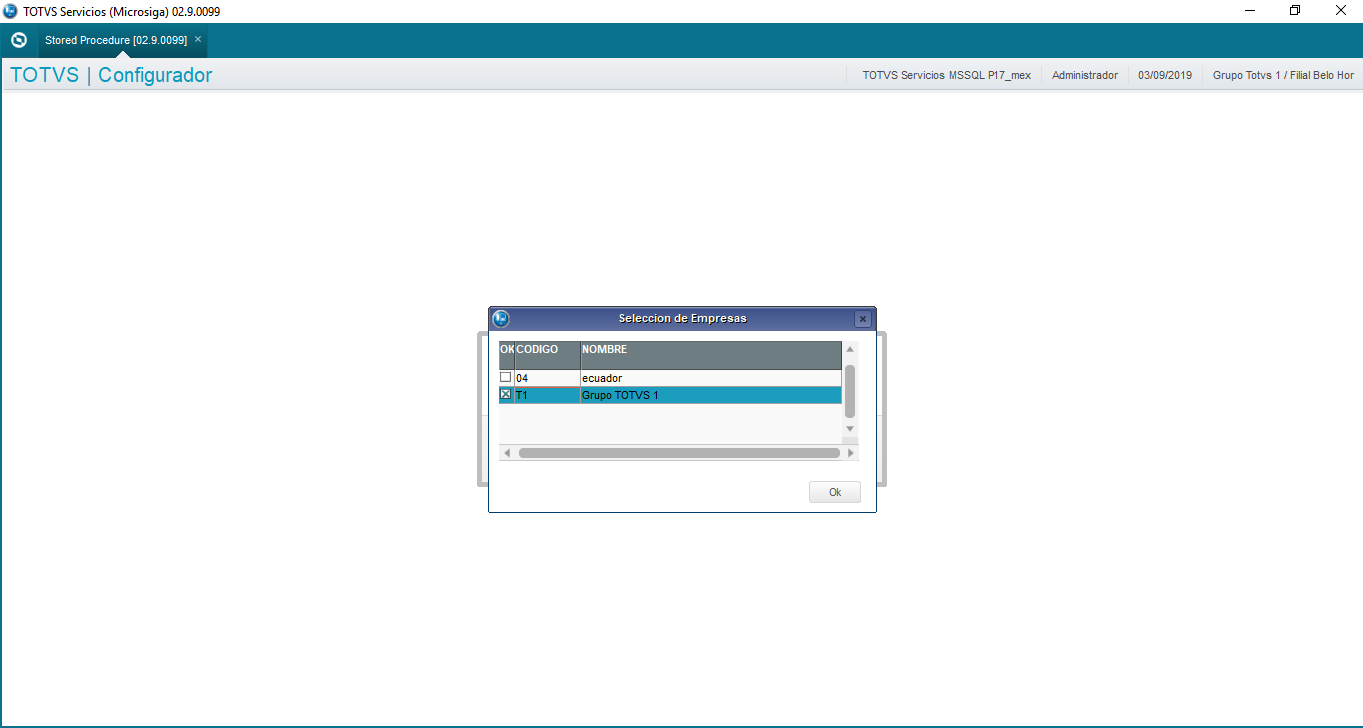
Task: Click the TOTVS app icon in title bar
Action: point(10,11)
